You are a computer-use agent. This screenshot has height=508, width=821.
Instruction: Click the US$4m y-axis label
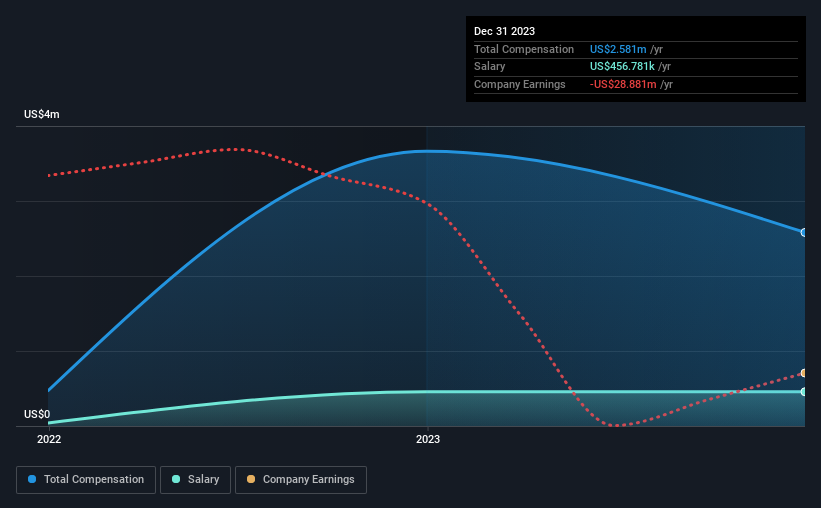pos(42,114)
